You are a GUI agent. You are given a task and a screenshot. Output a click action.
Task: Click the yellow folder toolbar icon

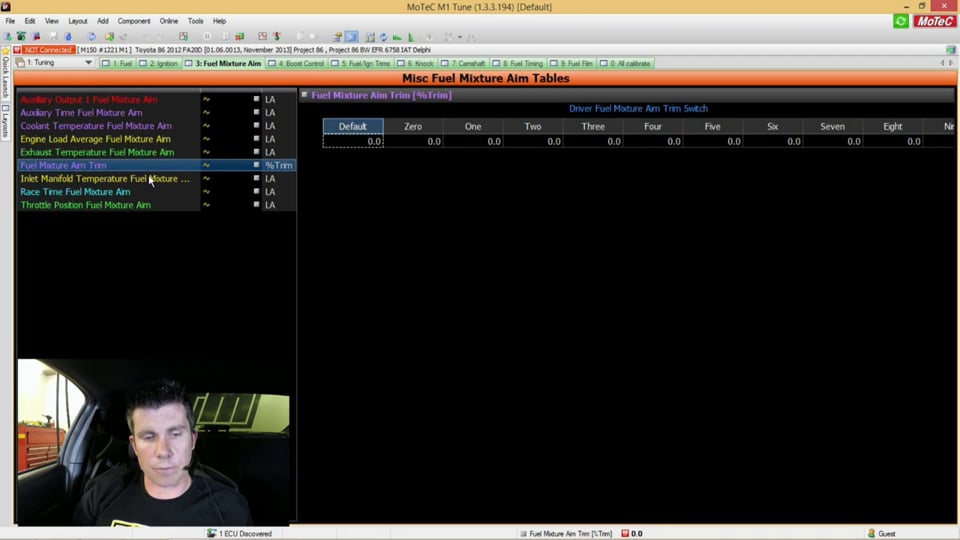coord(110,37)
